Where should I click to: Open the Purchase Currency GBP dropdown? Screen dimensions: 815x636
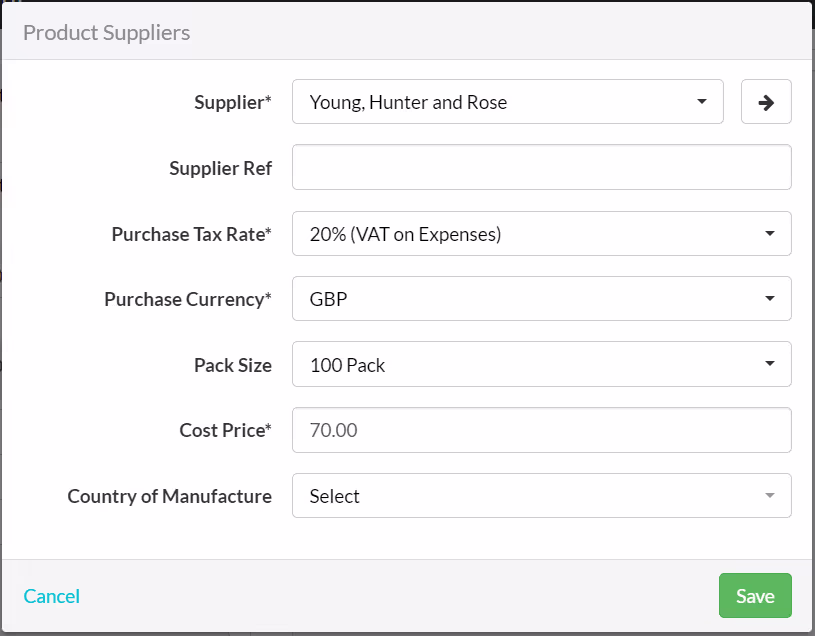click(542, 299)
